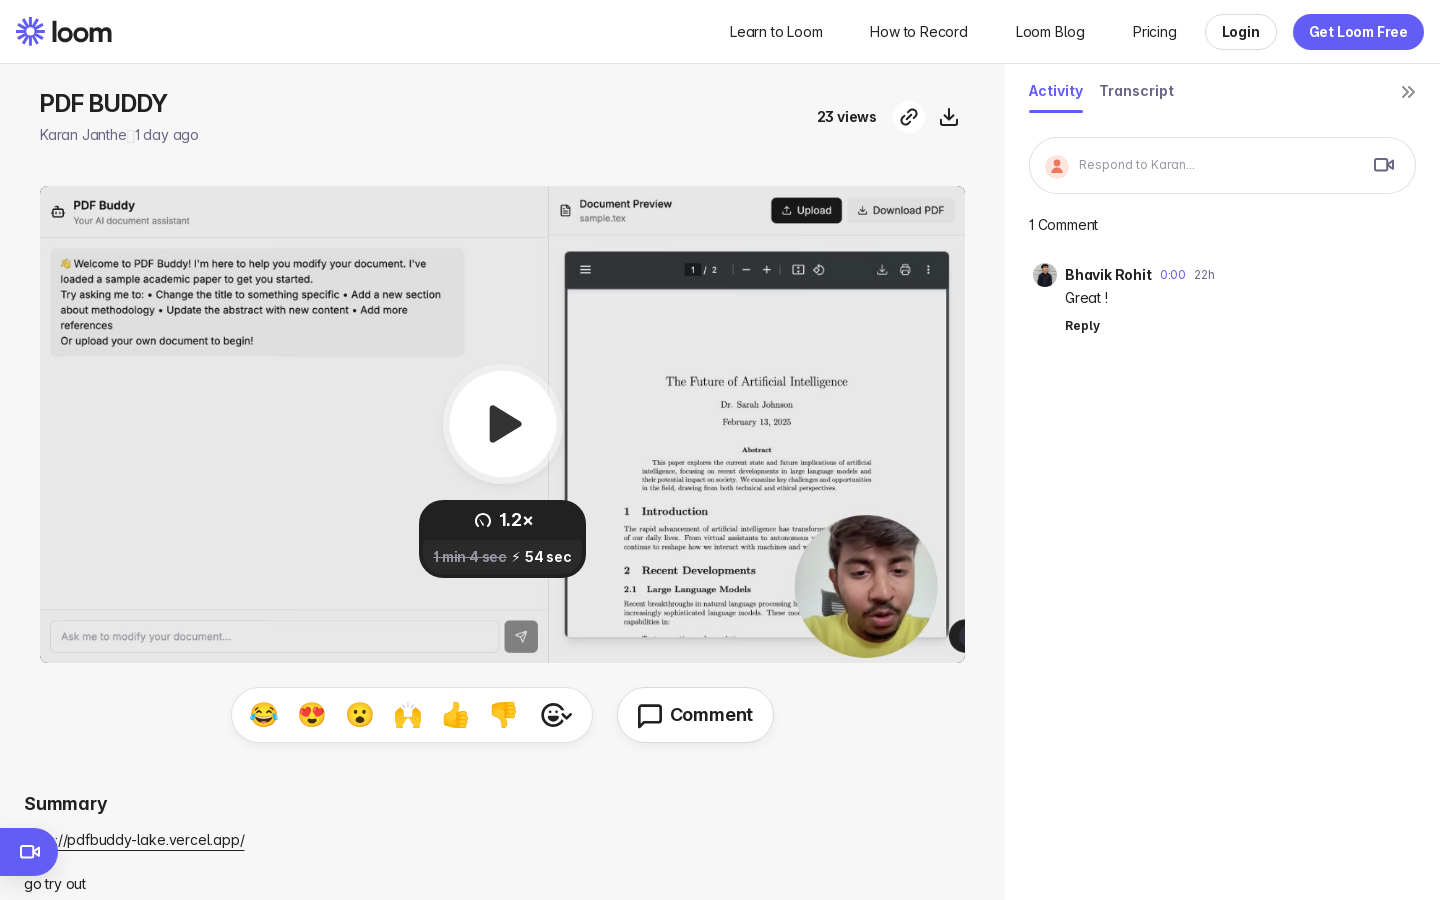This screenshot has height=900, width=1440.
Task: Open the Pricing page
Action: click(1154, 32)
